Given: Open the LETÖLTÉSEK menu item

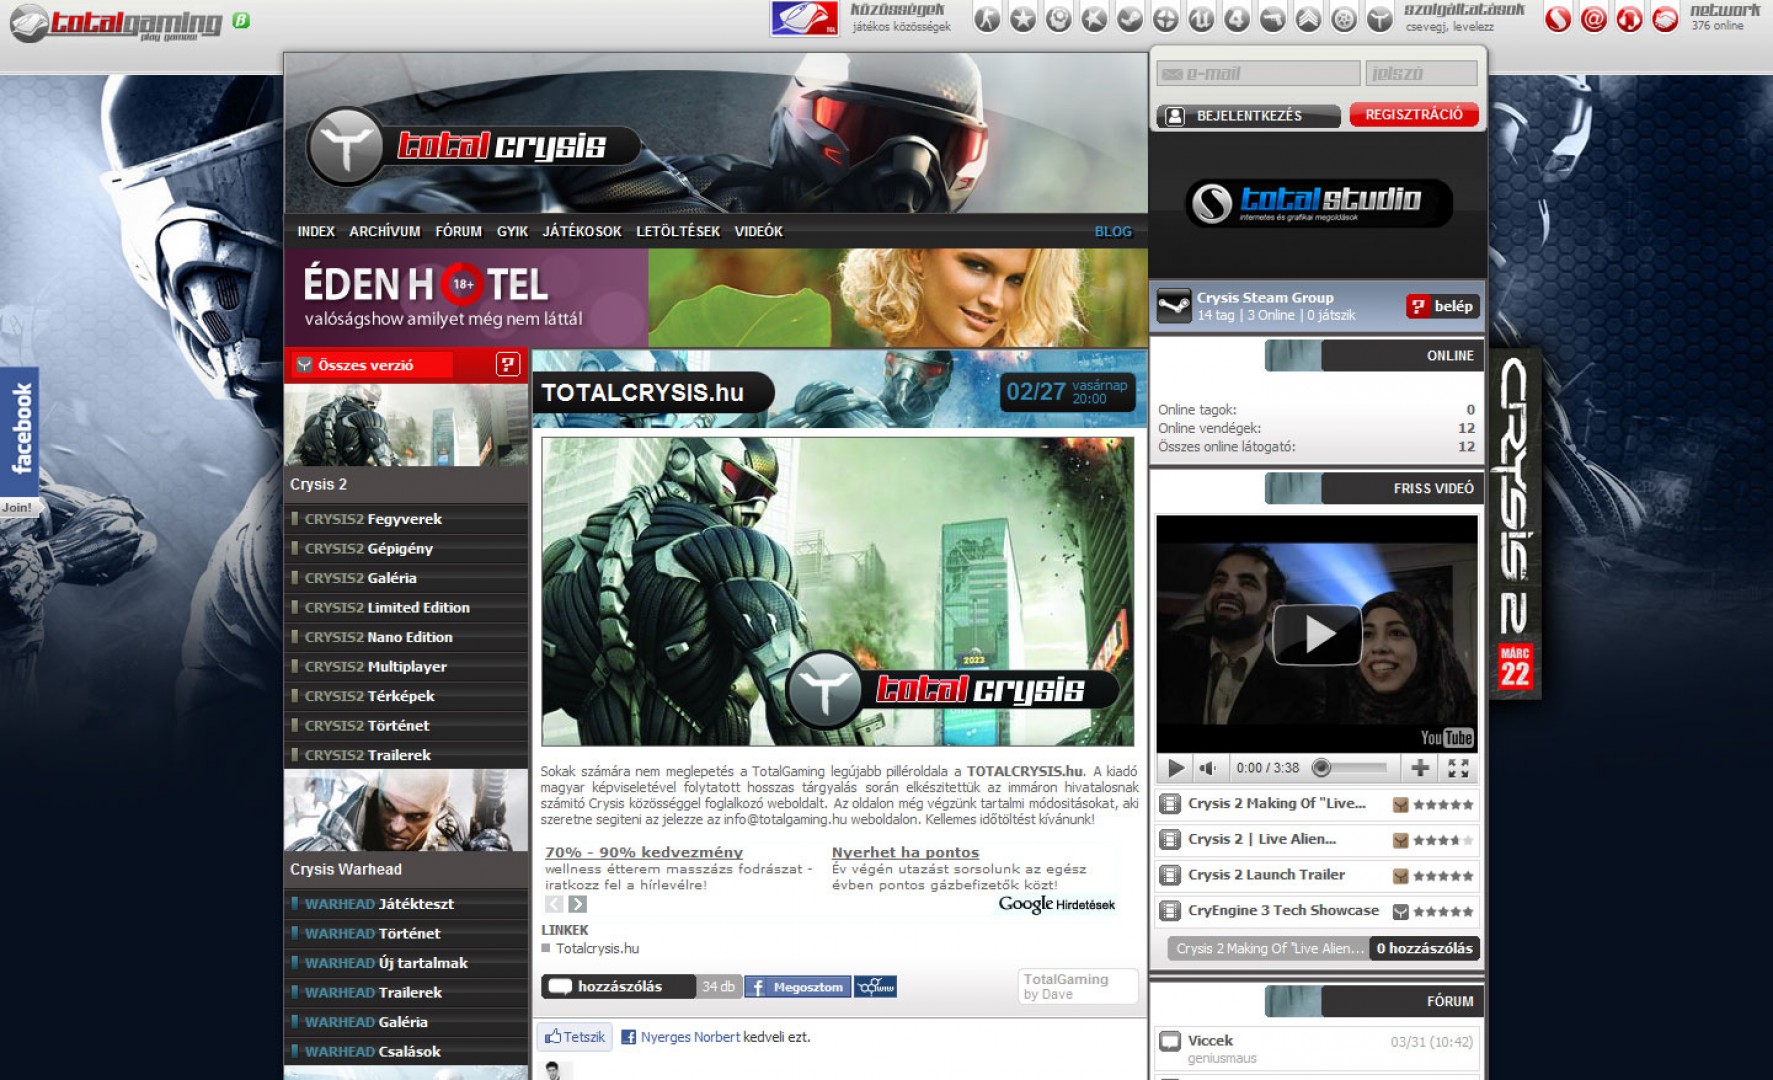Looking at the screenshot, I should tap(678, 231).
